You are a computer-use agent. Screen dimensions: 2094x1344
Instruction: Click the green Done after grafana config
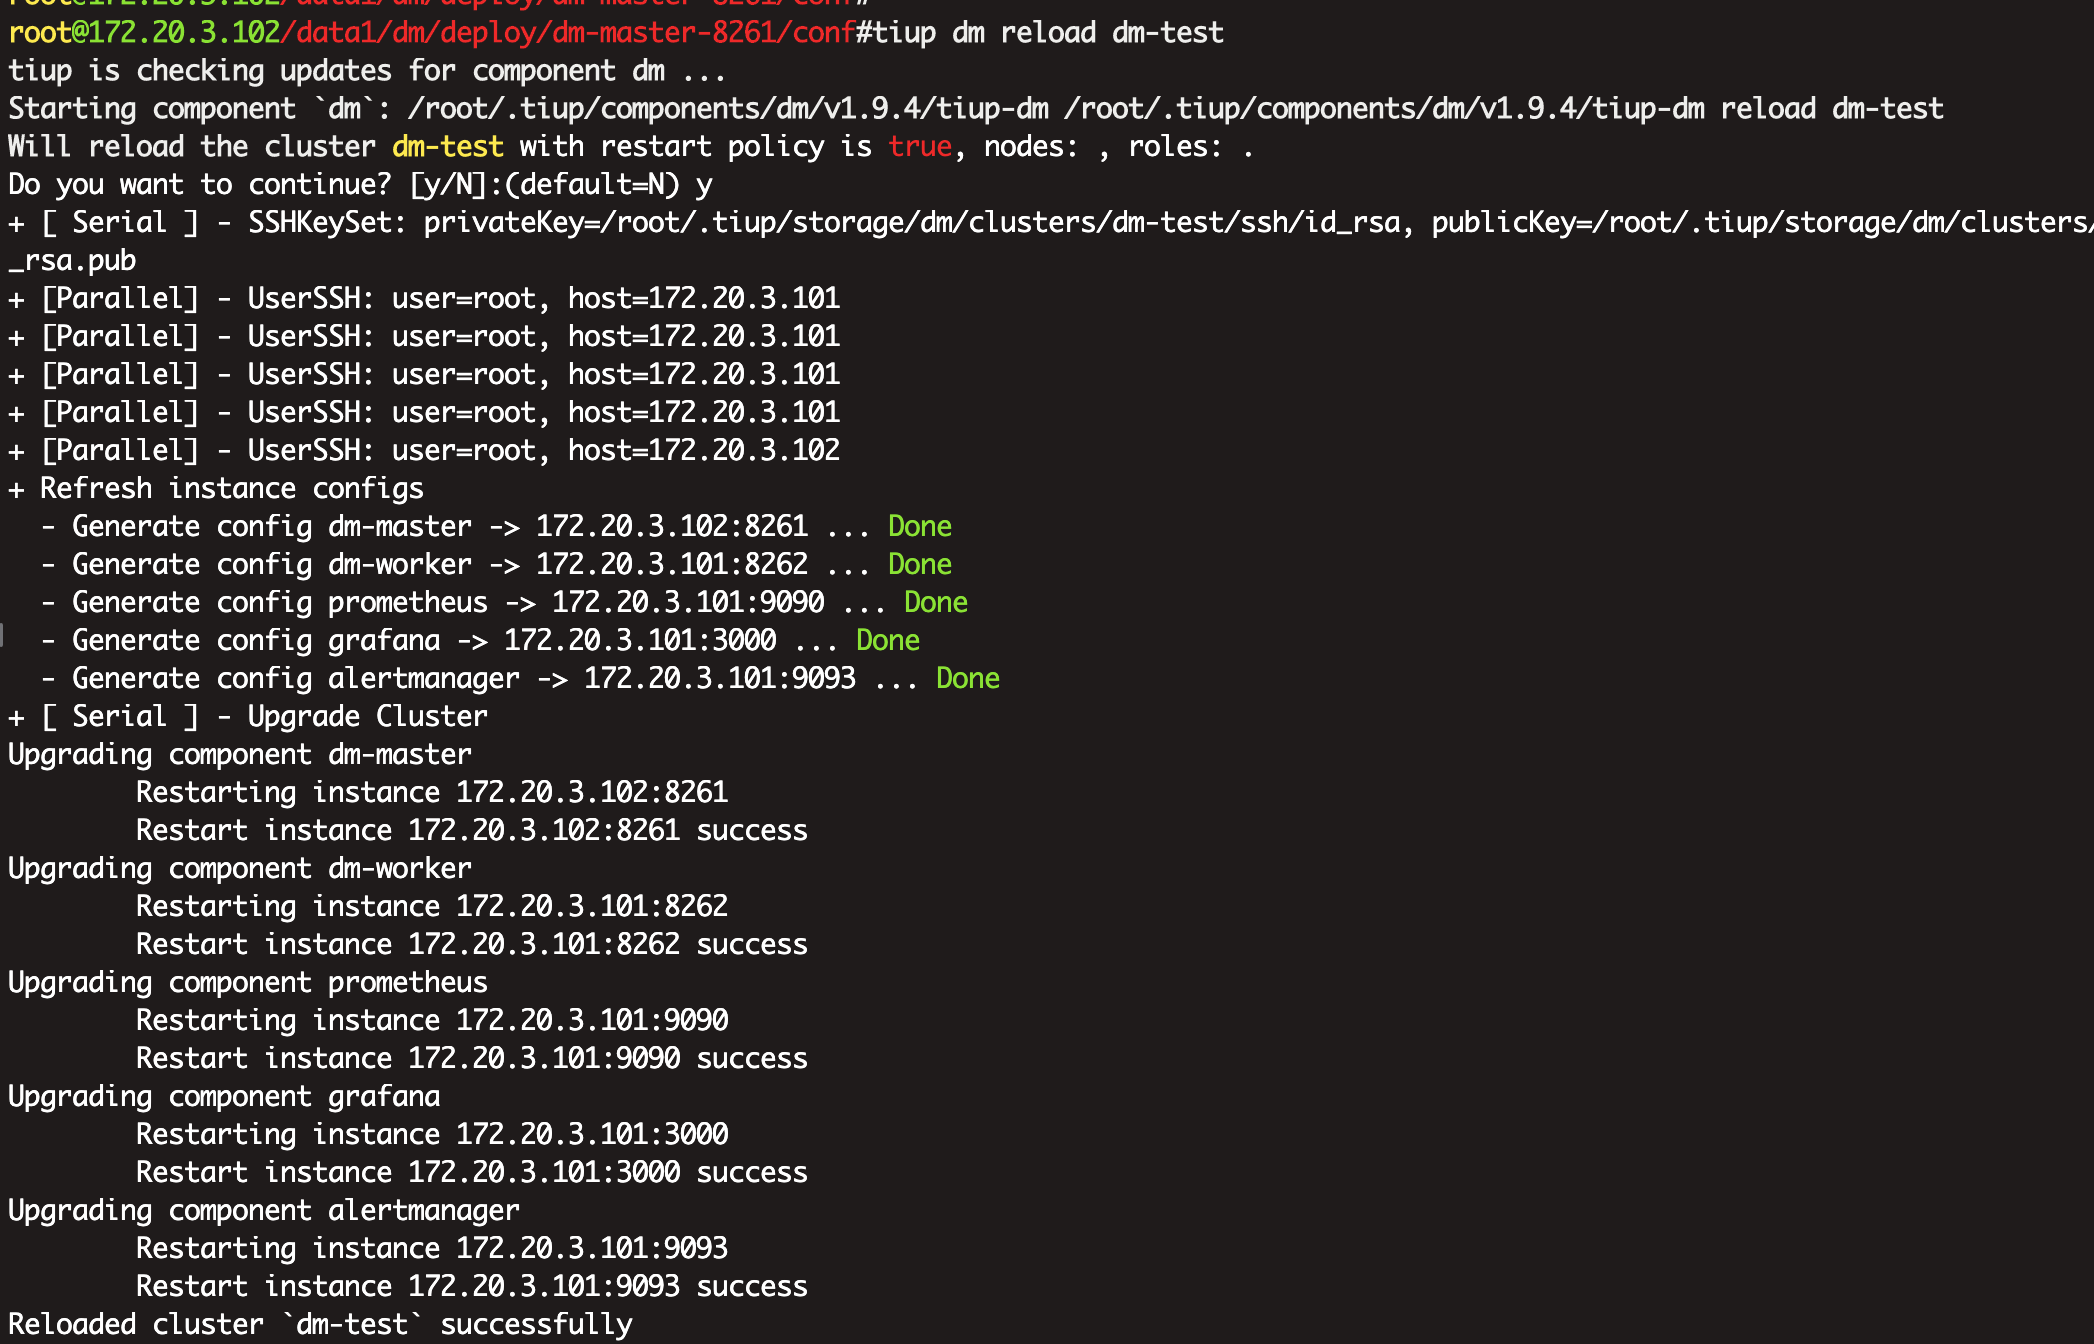tap(887, 641)
